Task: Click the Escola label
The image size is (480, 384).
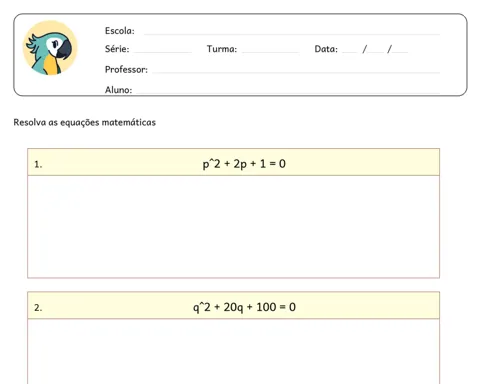Action: pyautogui.click(x=120, y=31)
